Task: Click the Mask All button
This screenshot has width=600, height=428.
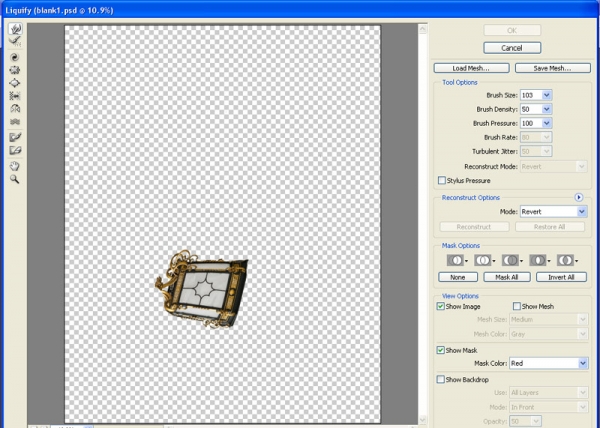Action: pos(507,277)
